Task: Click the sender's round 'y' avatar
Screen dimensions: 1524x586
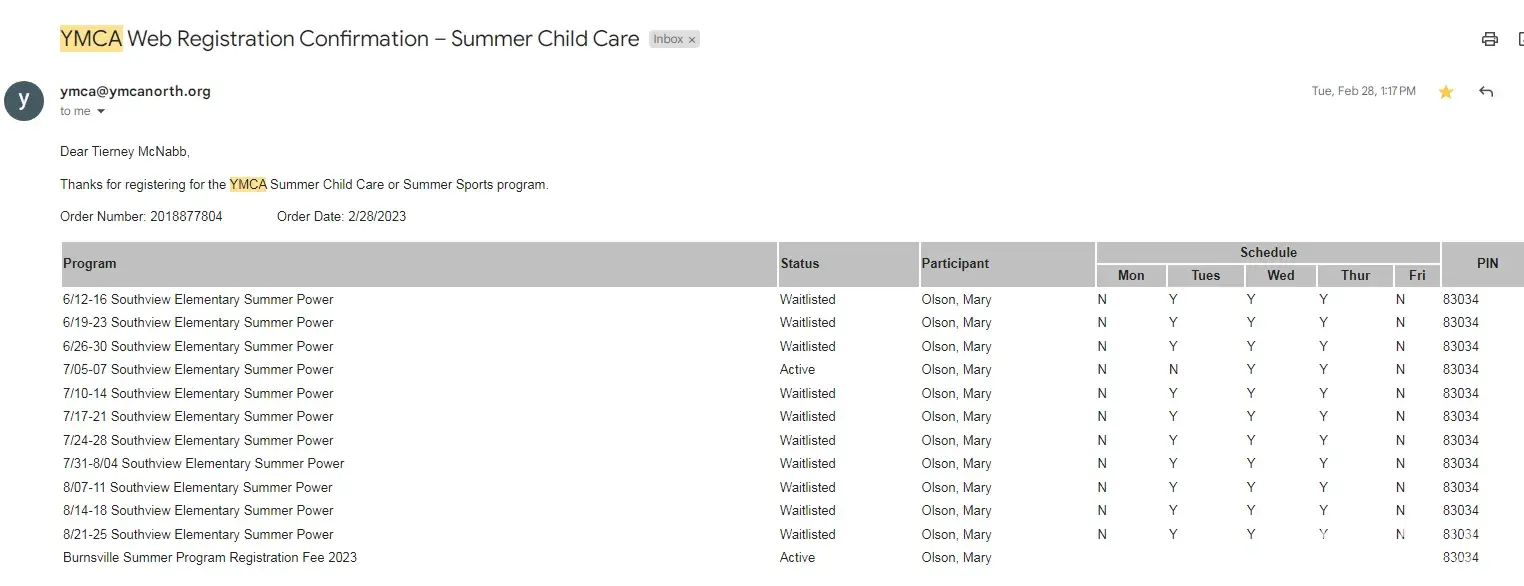Action: 24,100
